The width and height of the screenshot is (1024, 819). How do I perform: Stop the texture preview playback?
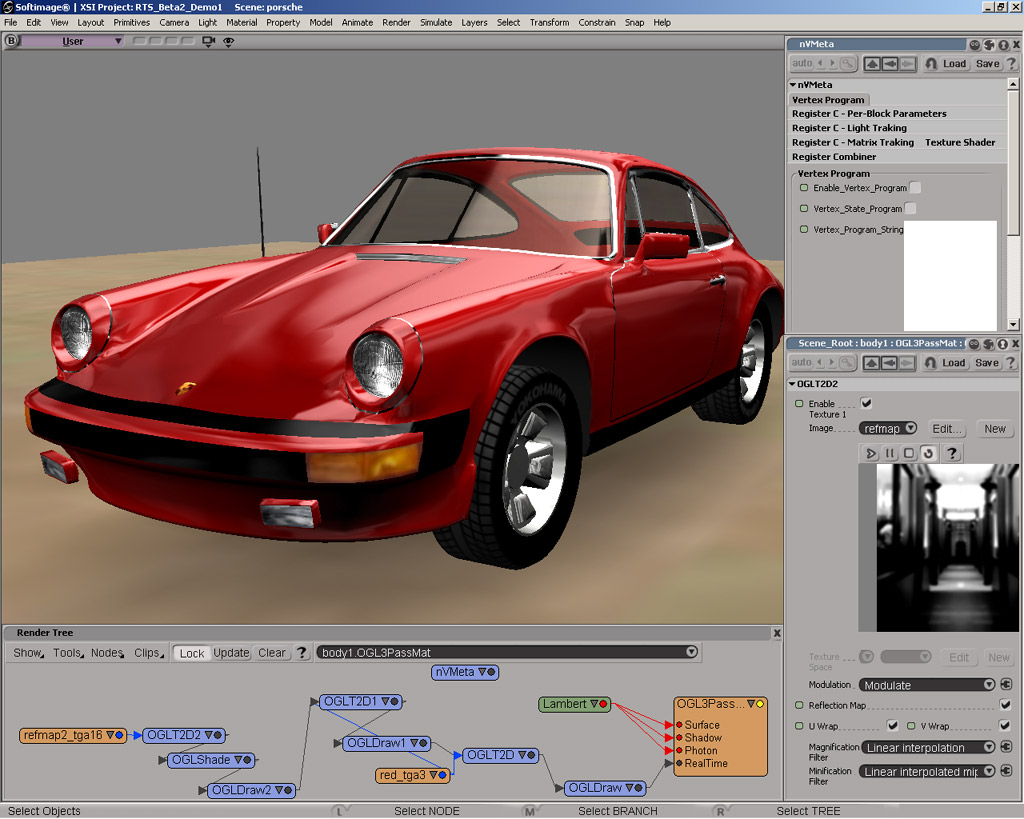tap(908, 453)
